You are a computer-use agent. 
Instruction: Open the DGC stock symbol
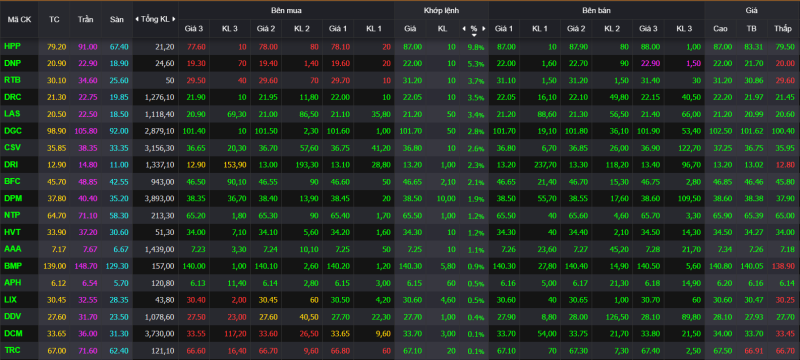tap(12, 131)
